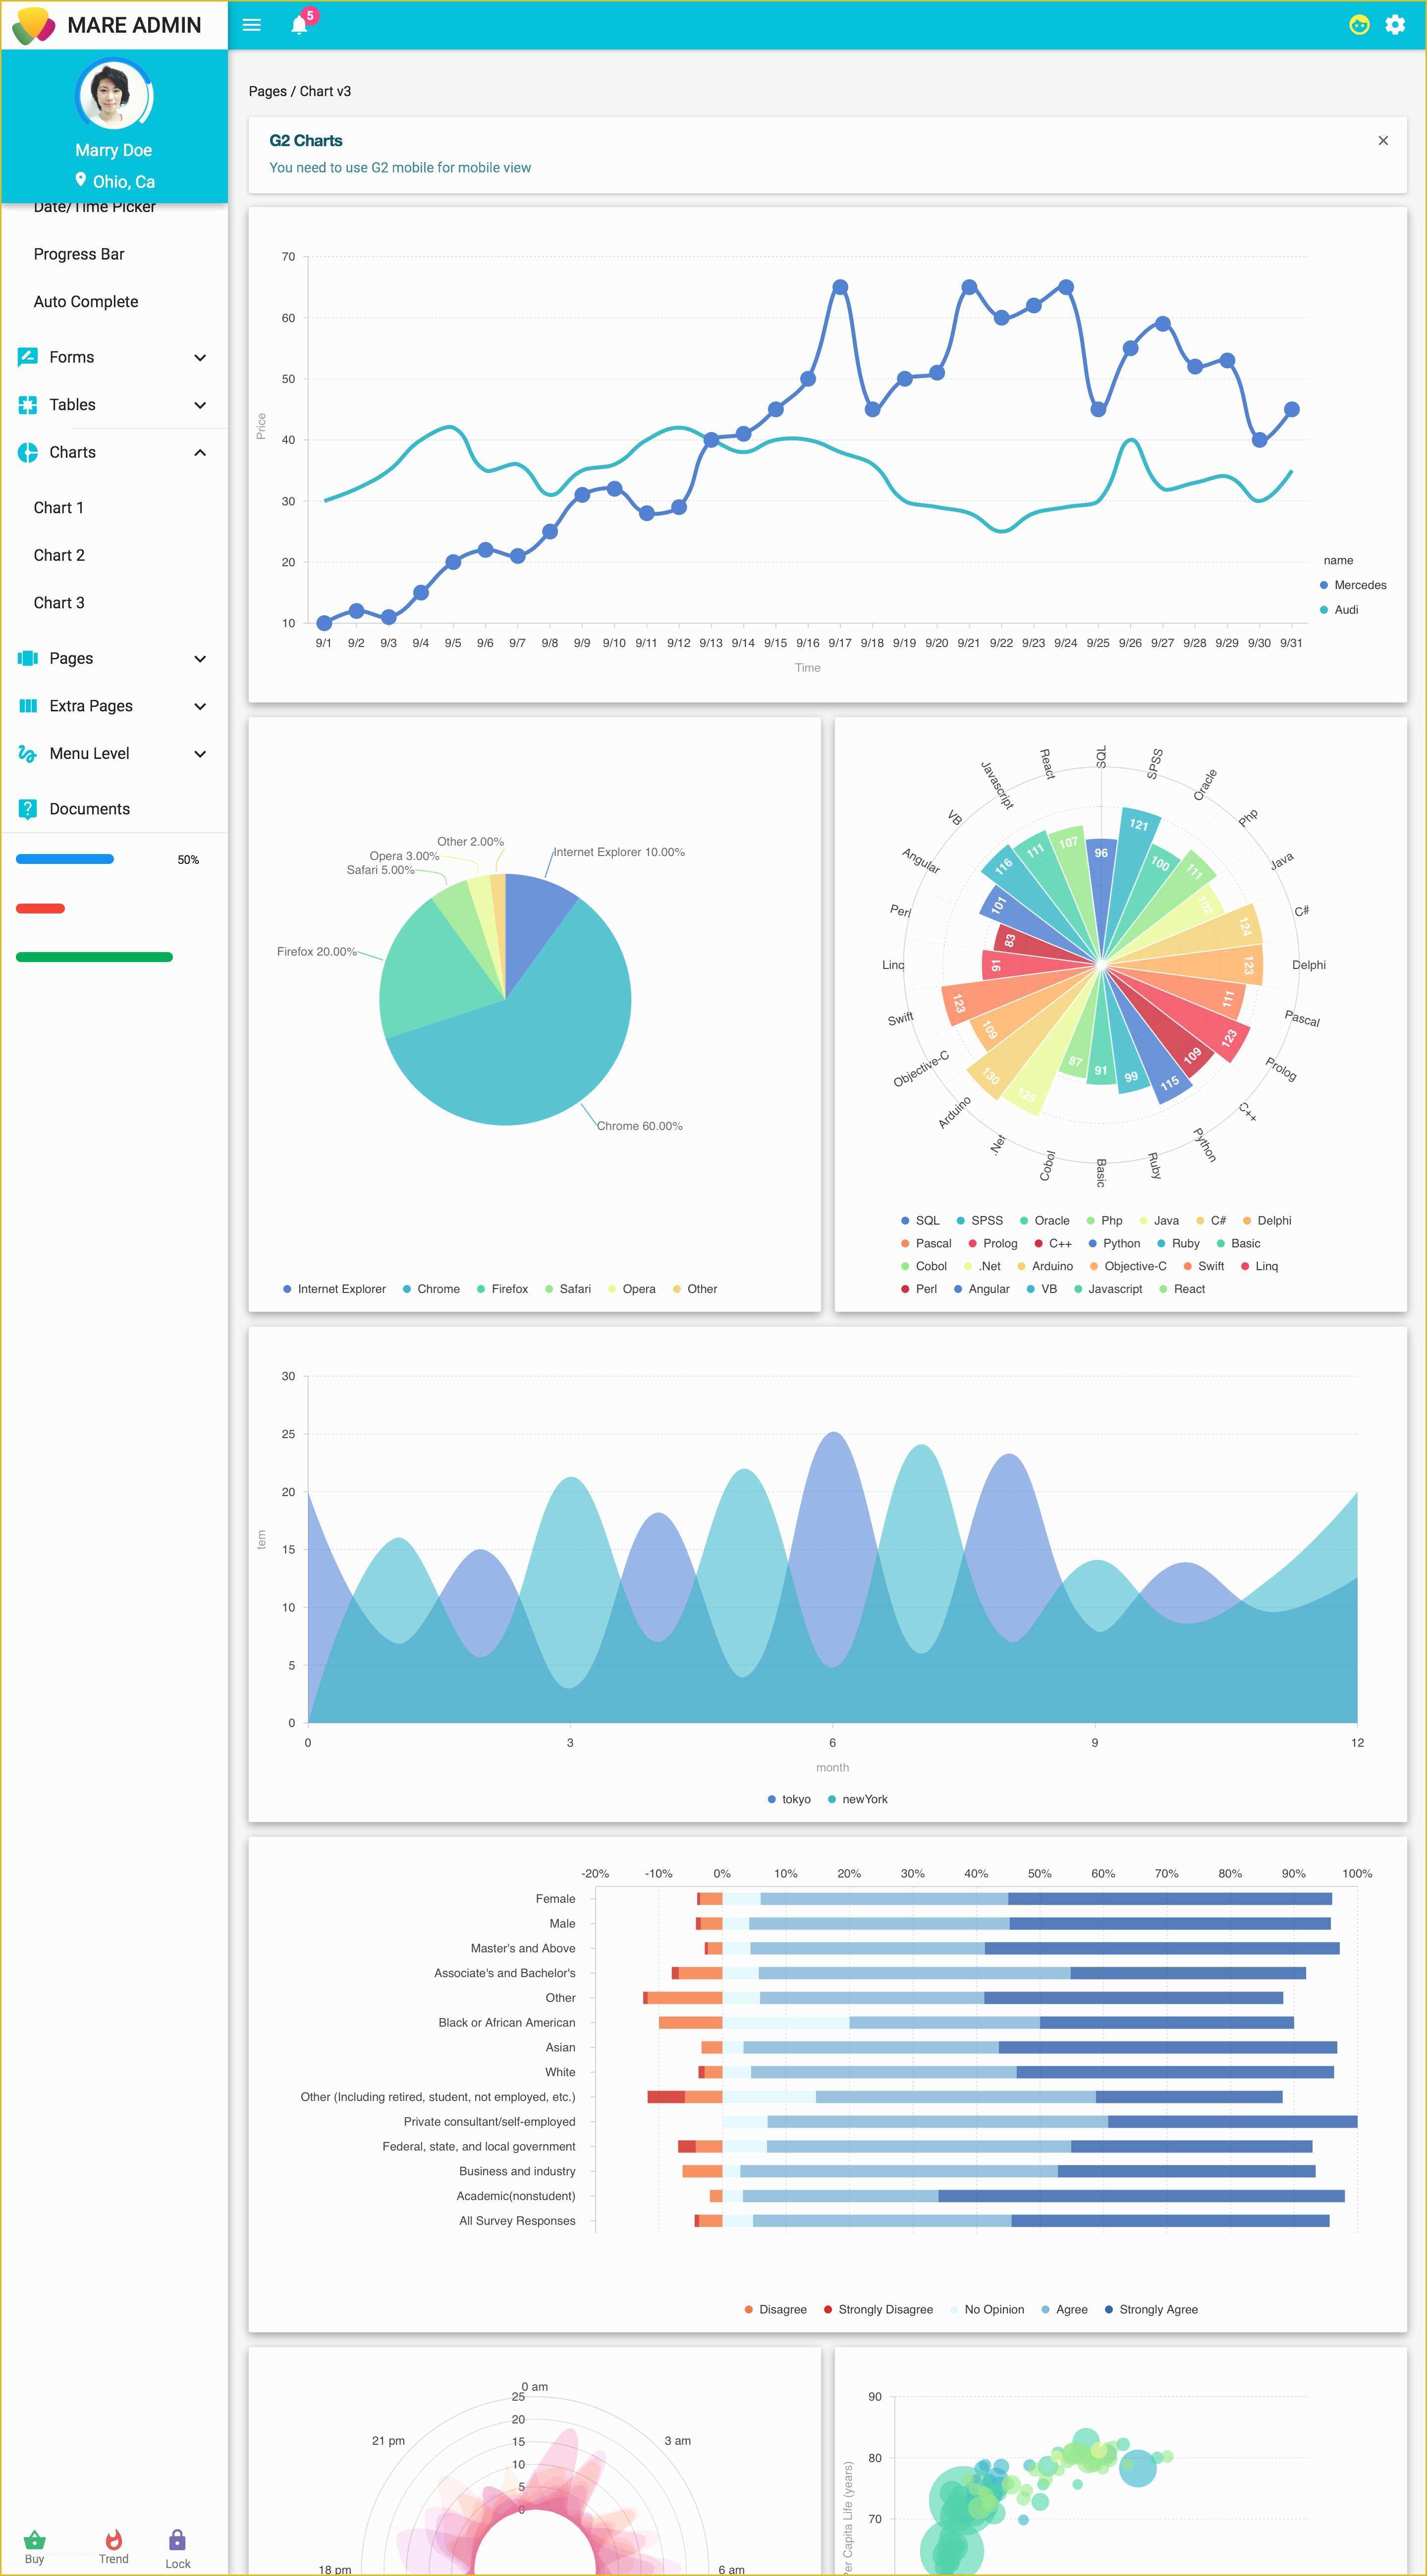Click Mercedes data point at 9/17
Screen dimensions: 1427x2576
[840, 287]
